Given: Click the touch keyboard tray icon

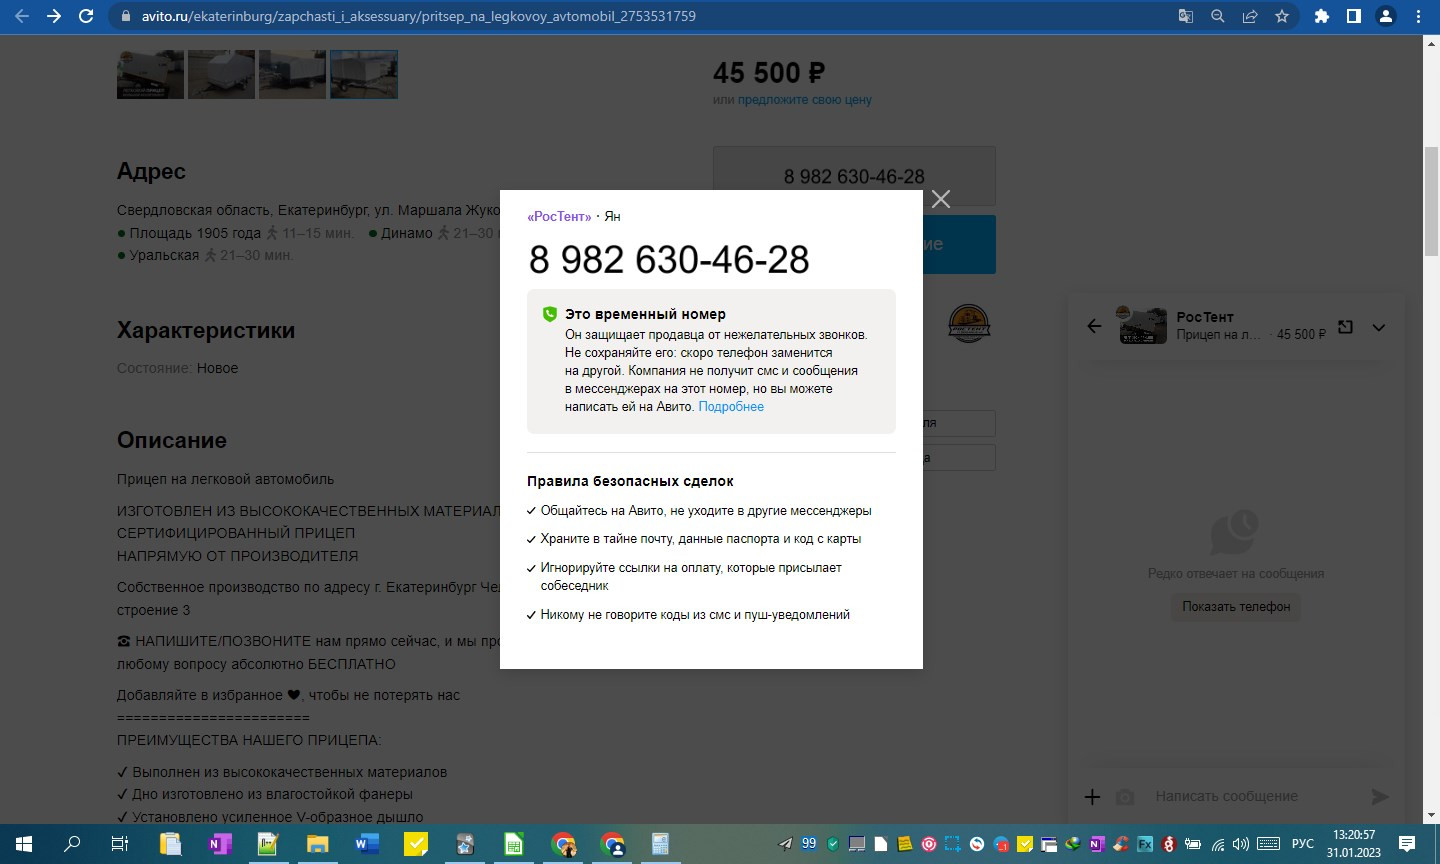Looking at the screenshot, I should click(1268, 844).
